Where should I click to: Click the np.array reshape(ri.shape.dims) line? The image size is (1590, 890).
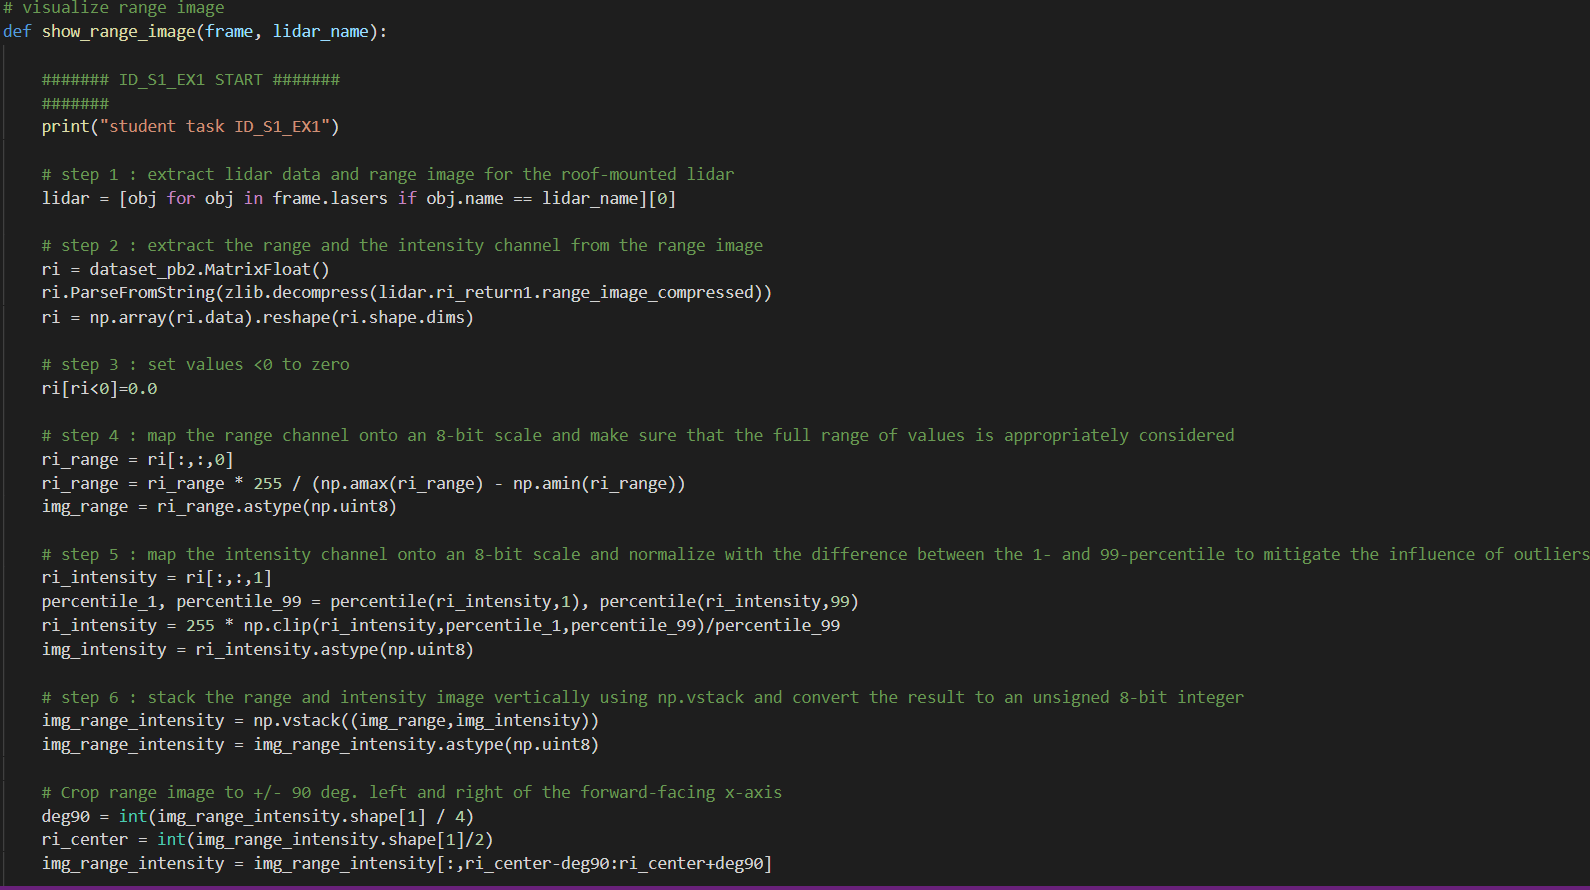pos(258,318)
